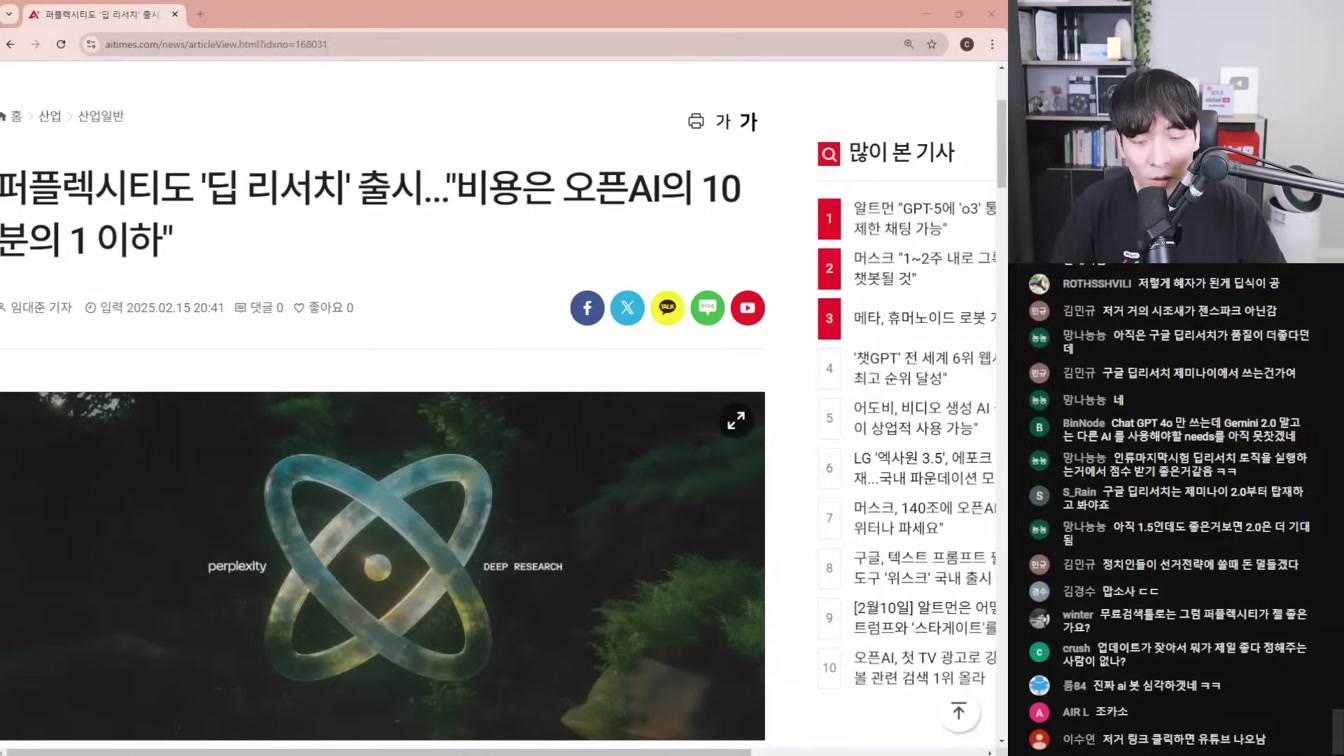
Task: Click 댓글 0 comment count
Action: [259, 308]
